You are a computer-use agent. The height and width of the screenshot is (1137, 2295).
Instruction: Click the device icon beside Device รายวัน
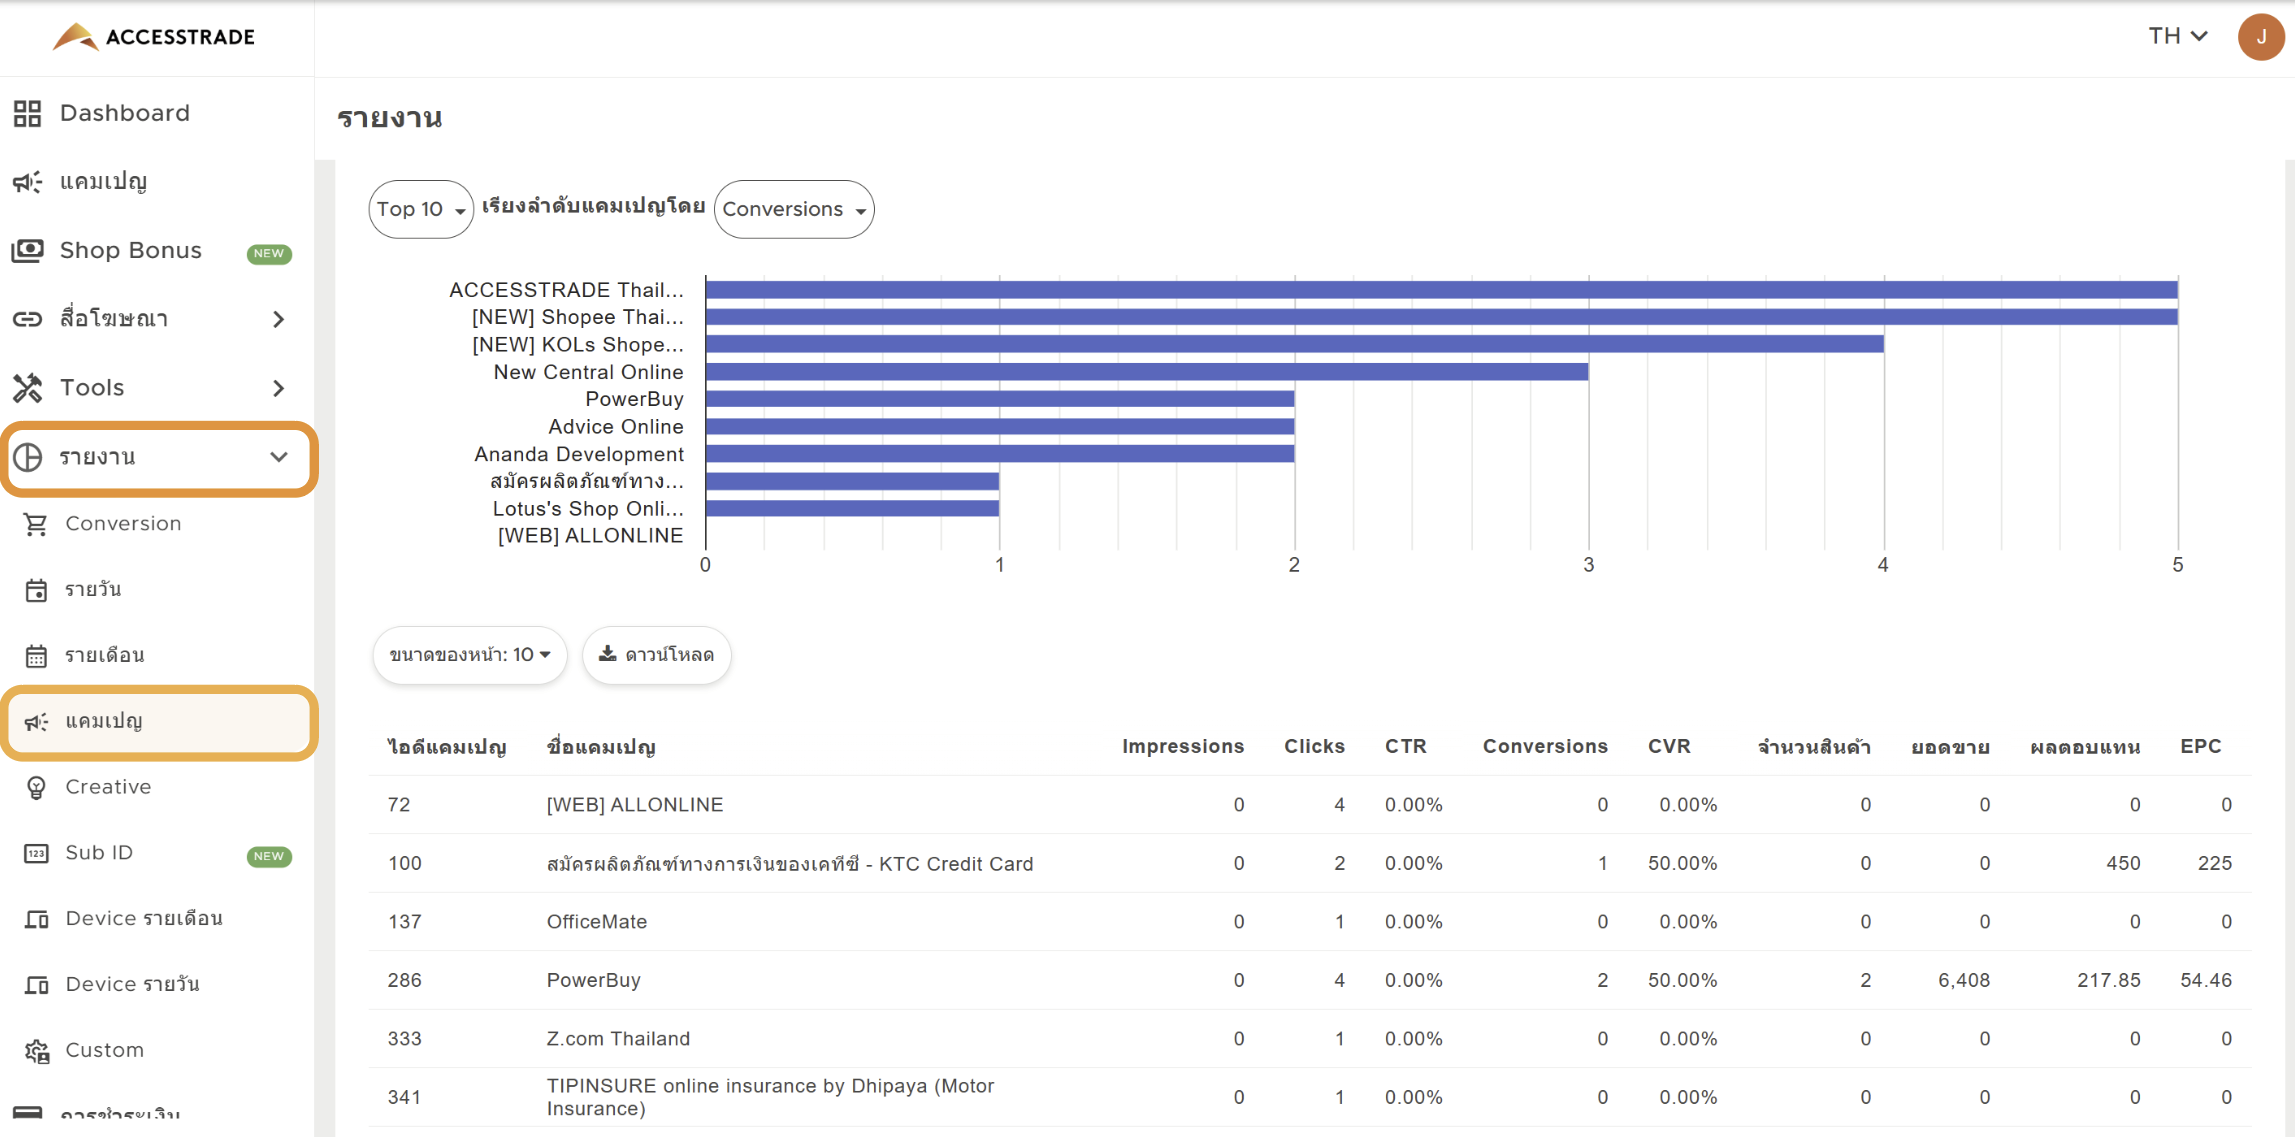(x=36, y=985)
